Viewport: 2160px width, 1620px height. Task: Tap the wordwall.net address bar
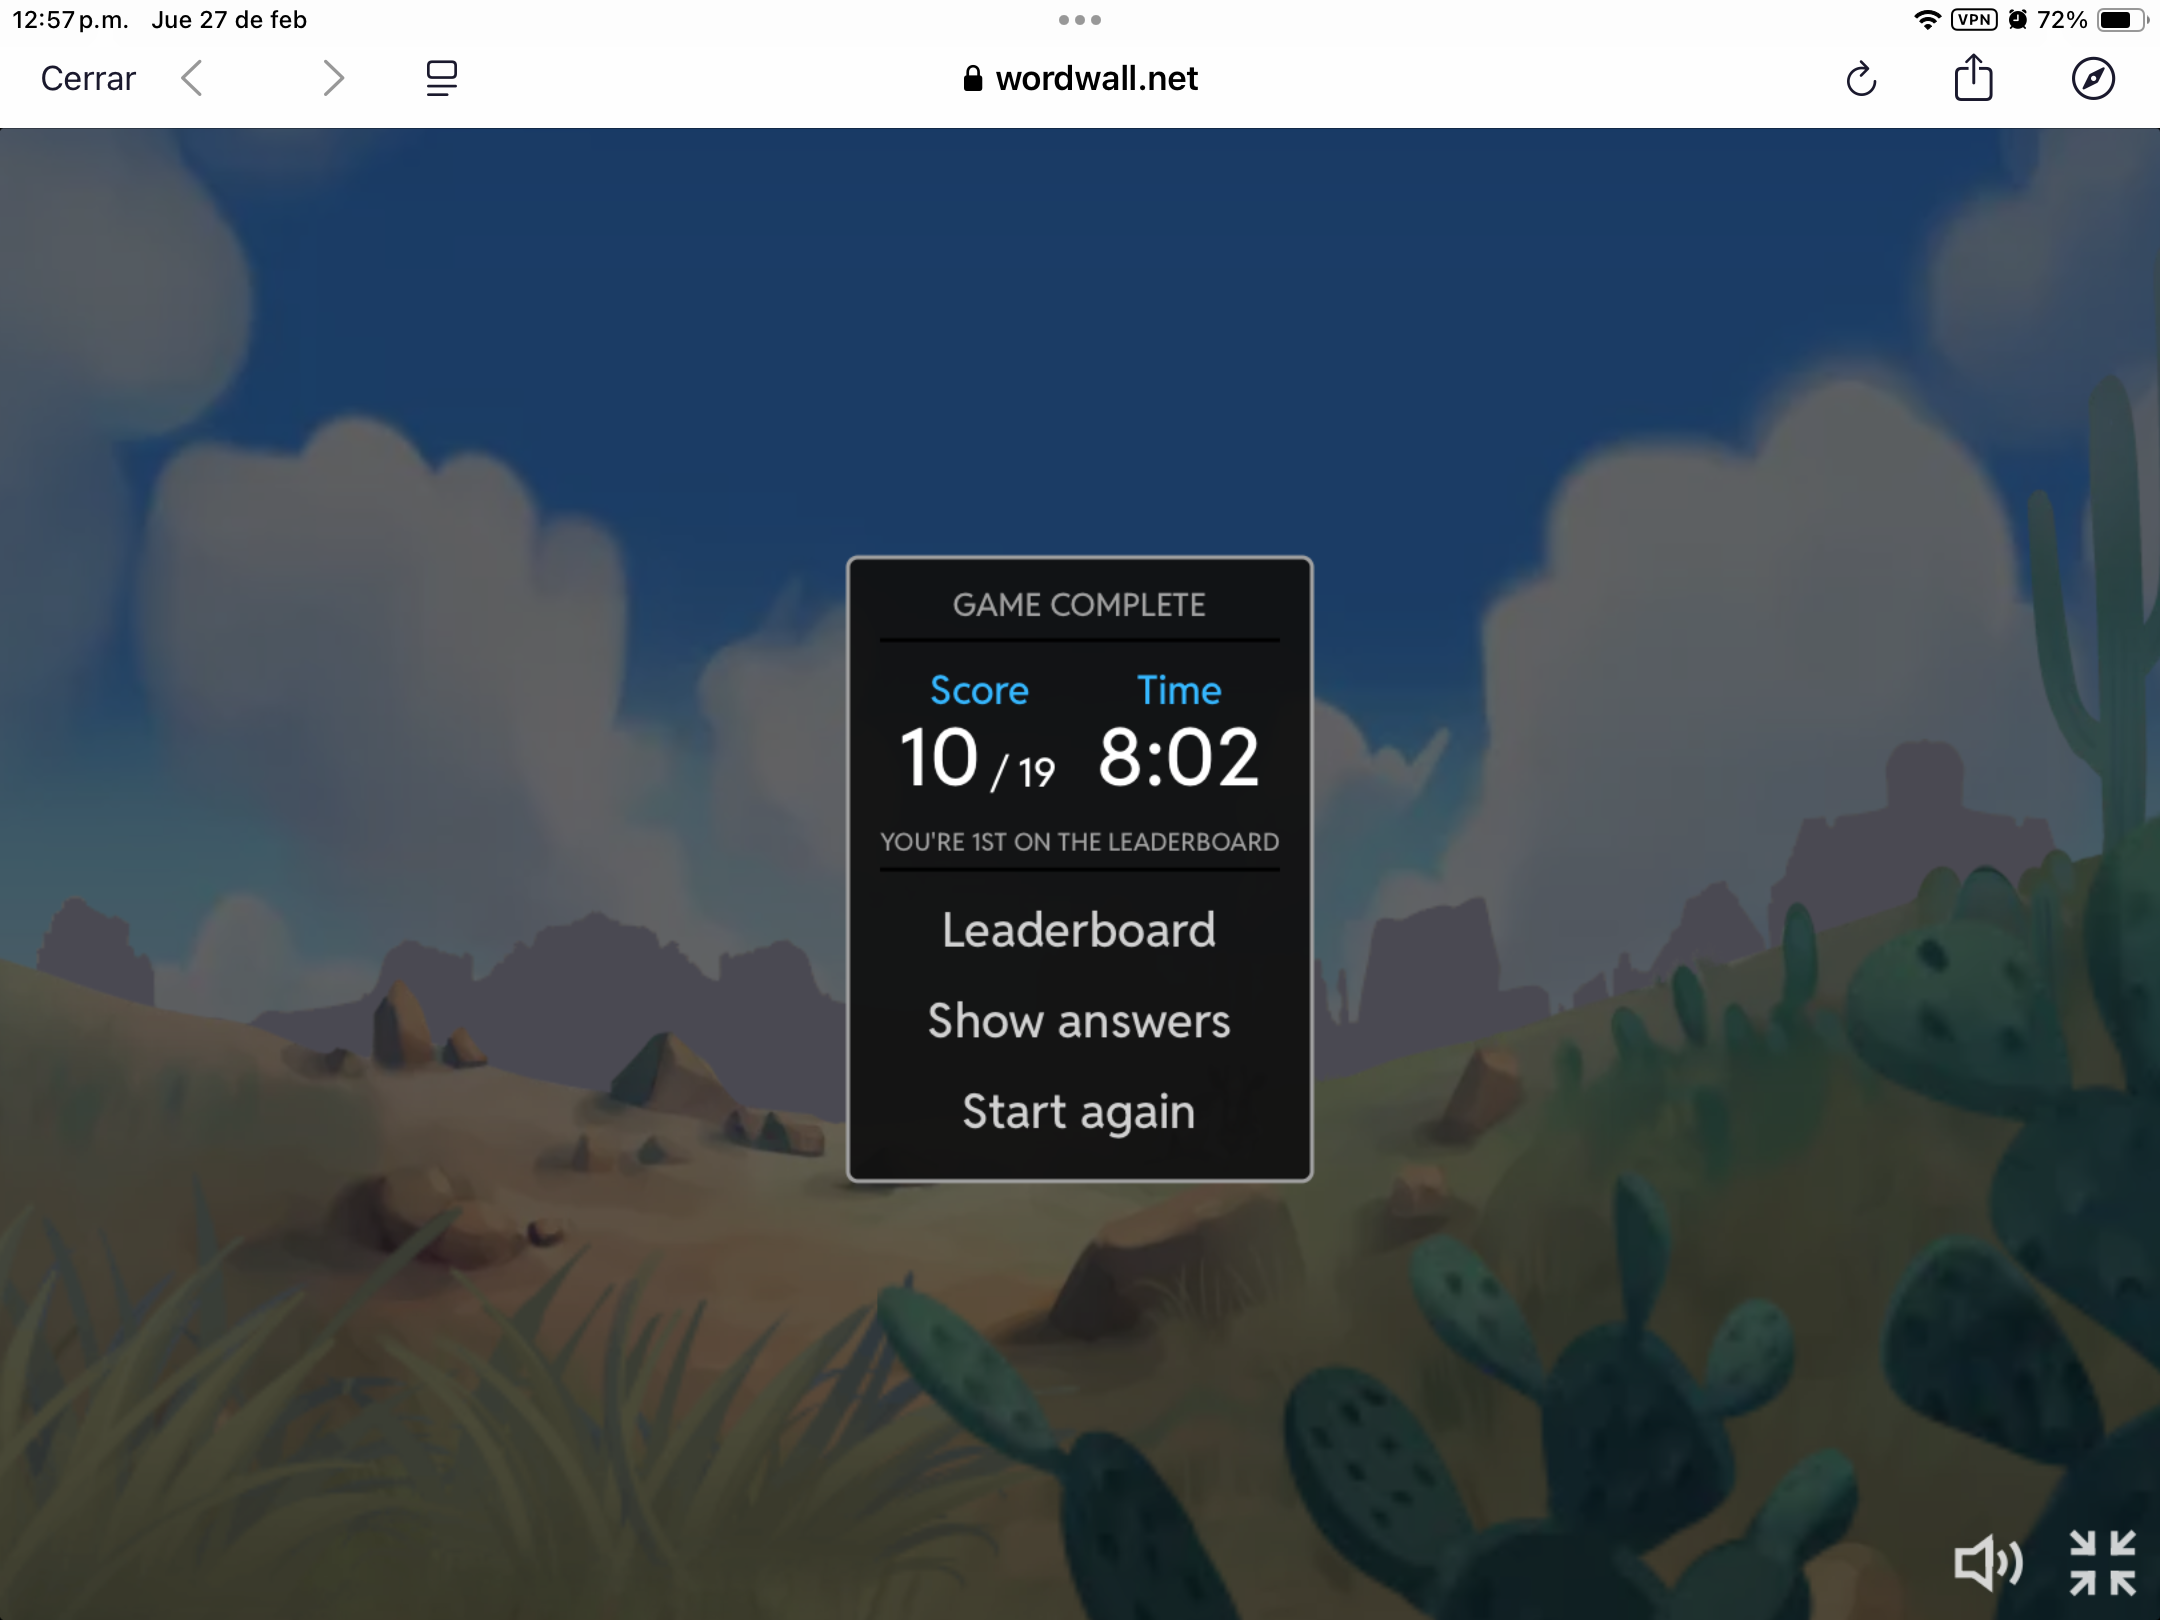(1080, 79)
